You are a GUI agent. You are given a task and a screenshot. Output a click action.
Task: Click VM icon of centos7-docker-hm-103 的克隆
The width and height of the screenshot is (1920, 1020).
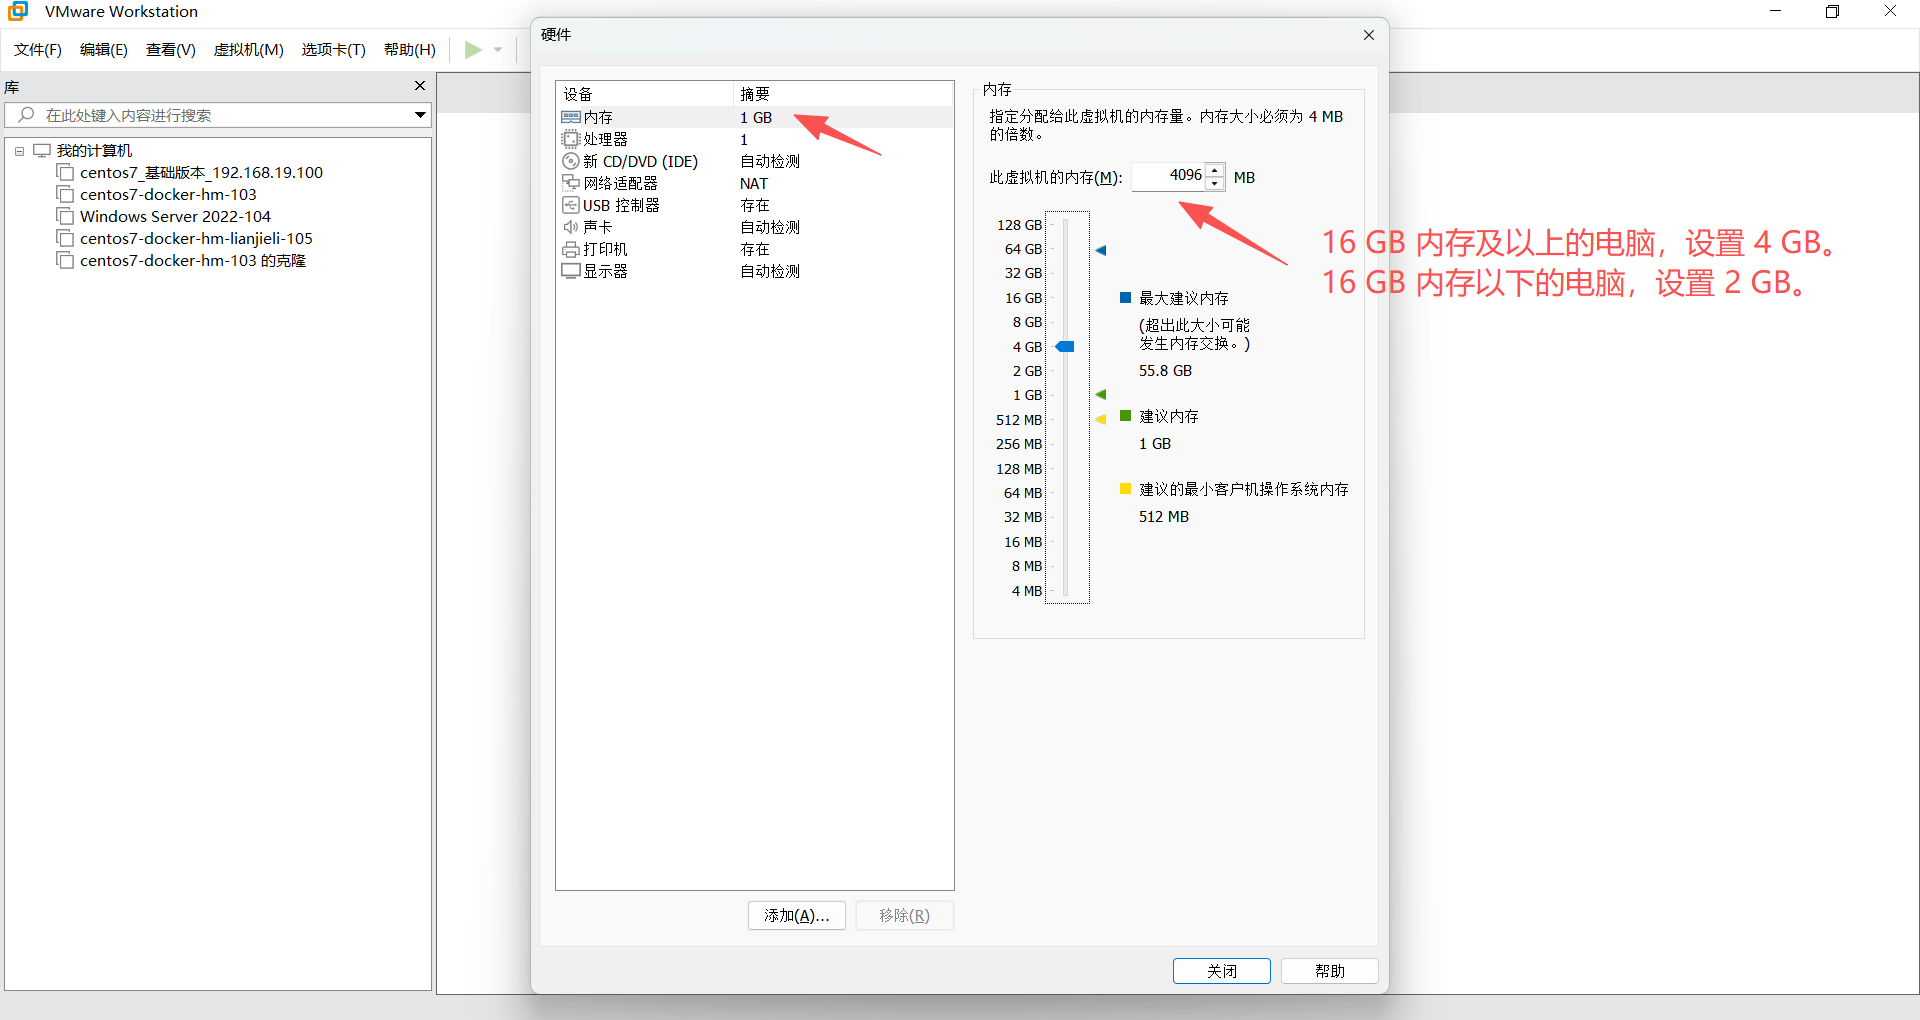65,260
